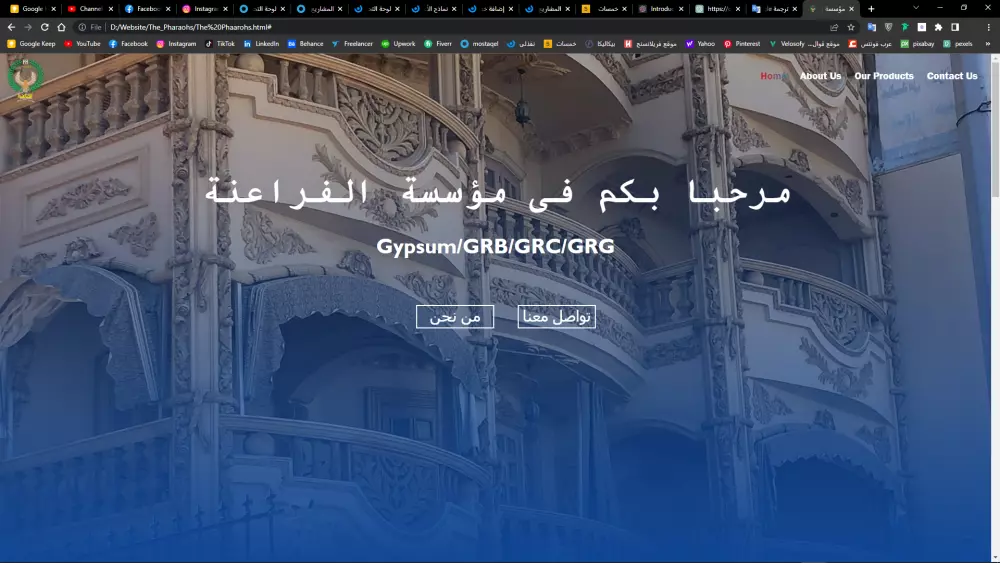Open the Chrome three-dot menu

click(989, 27)
